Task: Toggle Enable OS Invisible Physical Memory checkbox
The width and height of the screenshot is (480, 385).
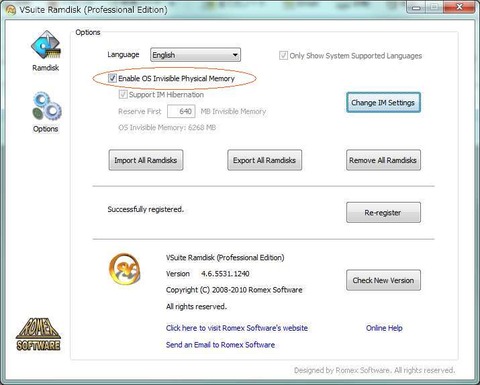Action: tap(112, 78)
